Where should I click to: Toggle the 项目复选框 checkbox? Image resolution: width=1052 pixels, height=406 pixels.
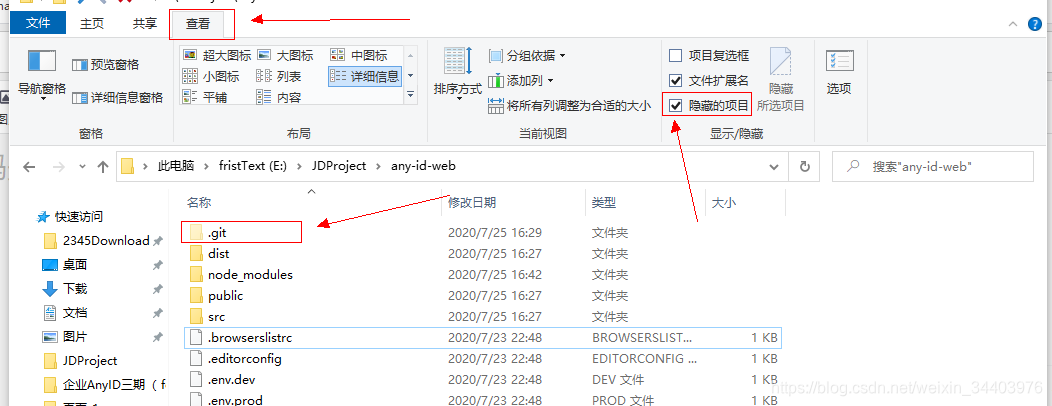[676, 56]
